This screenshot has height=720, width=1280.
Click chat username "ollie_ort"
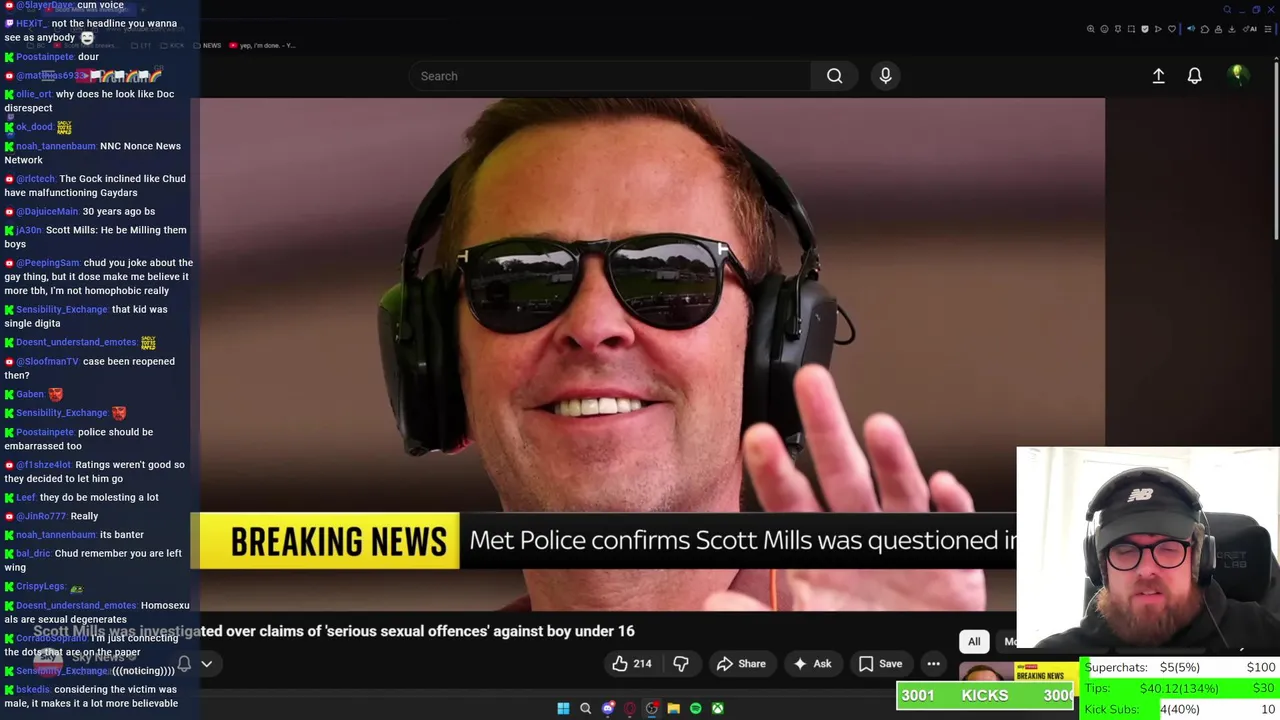(x=33, y=94)
